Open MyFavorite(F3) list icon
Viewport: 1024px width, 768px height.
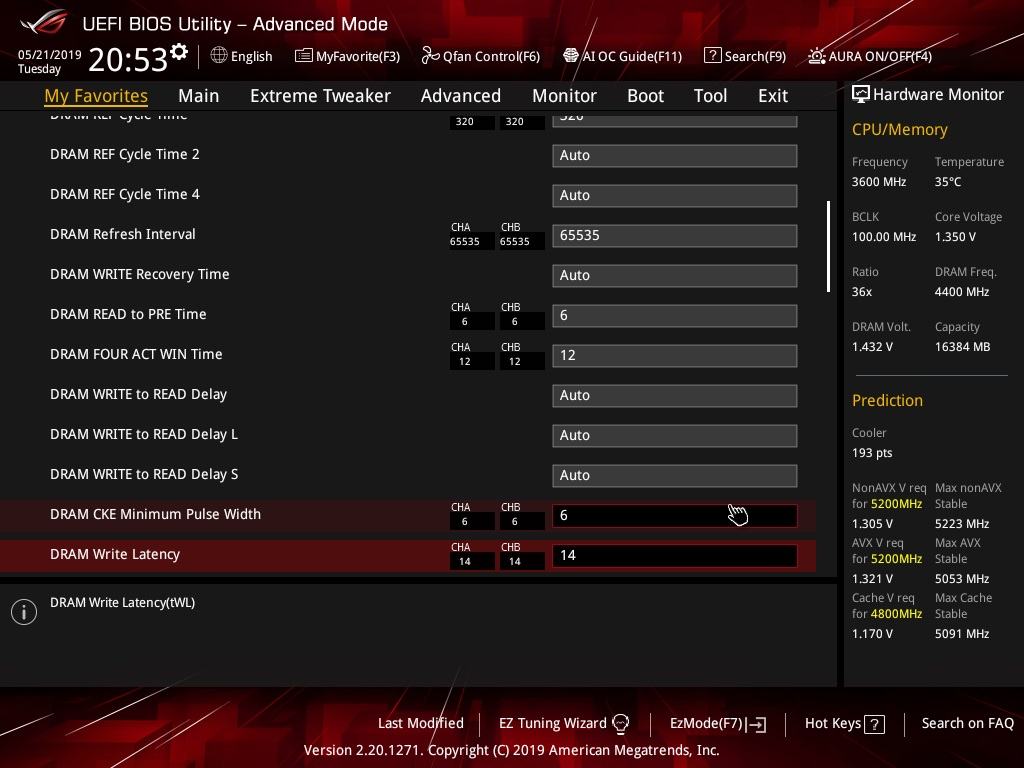(304, 56)
